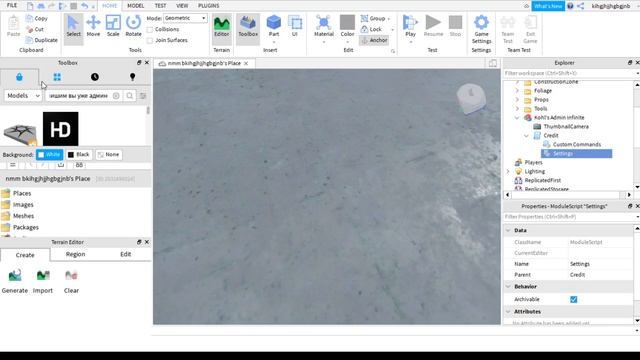640x360 pixels.
Task: Open Toolbox Marketplace tab
Action: 19,77
